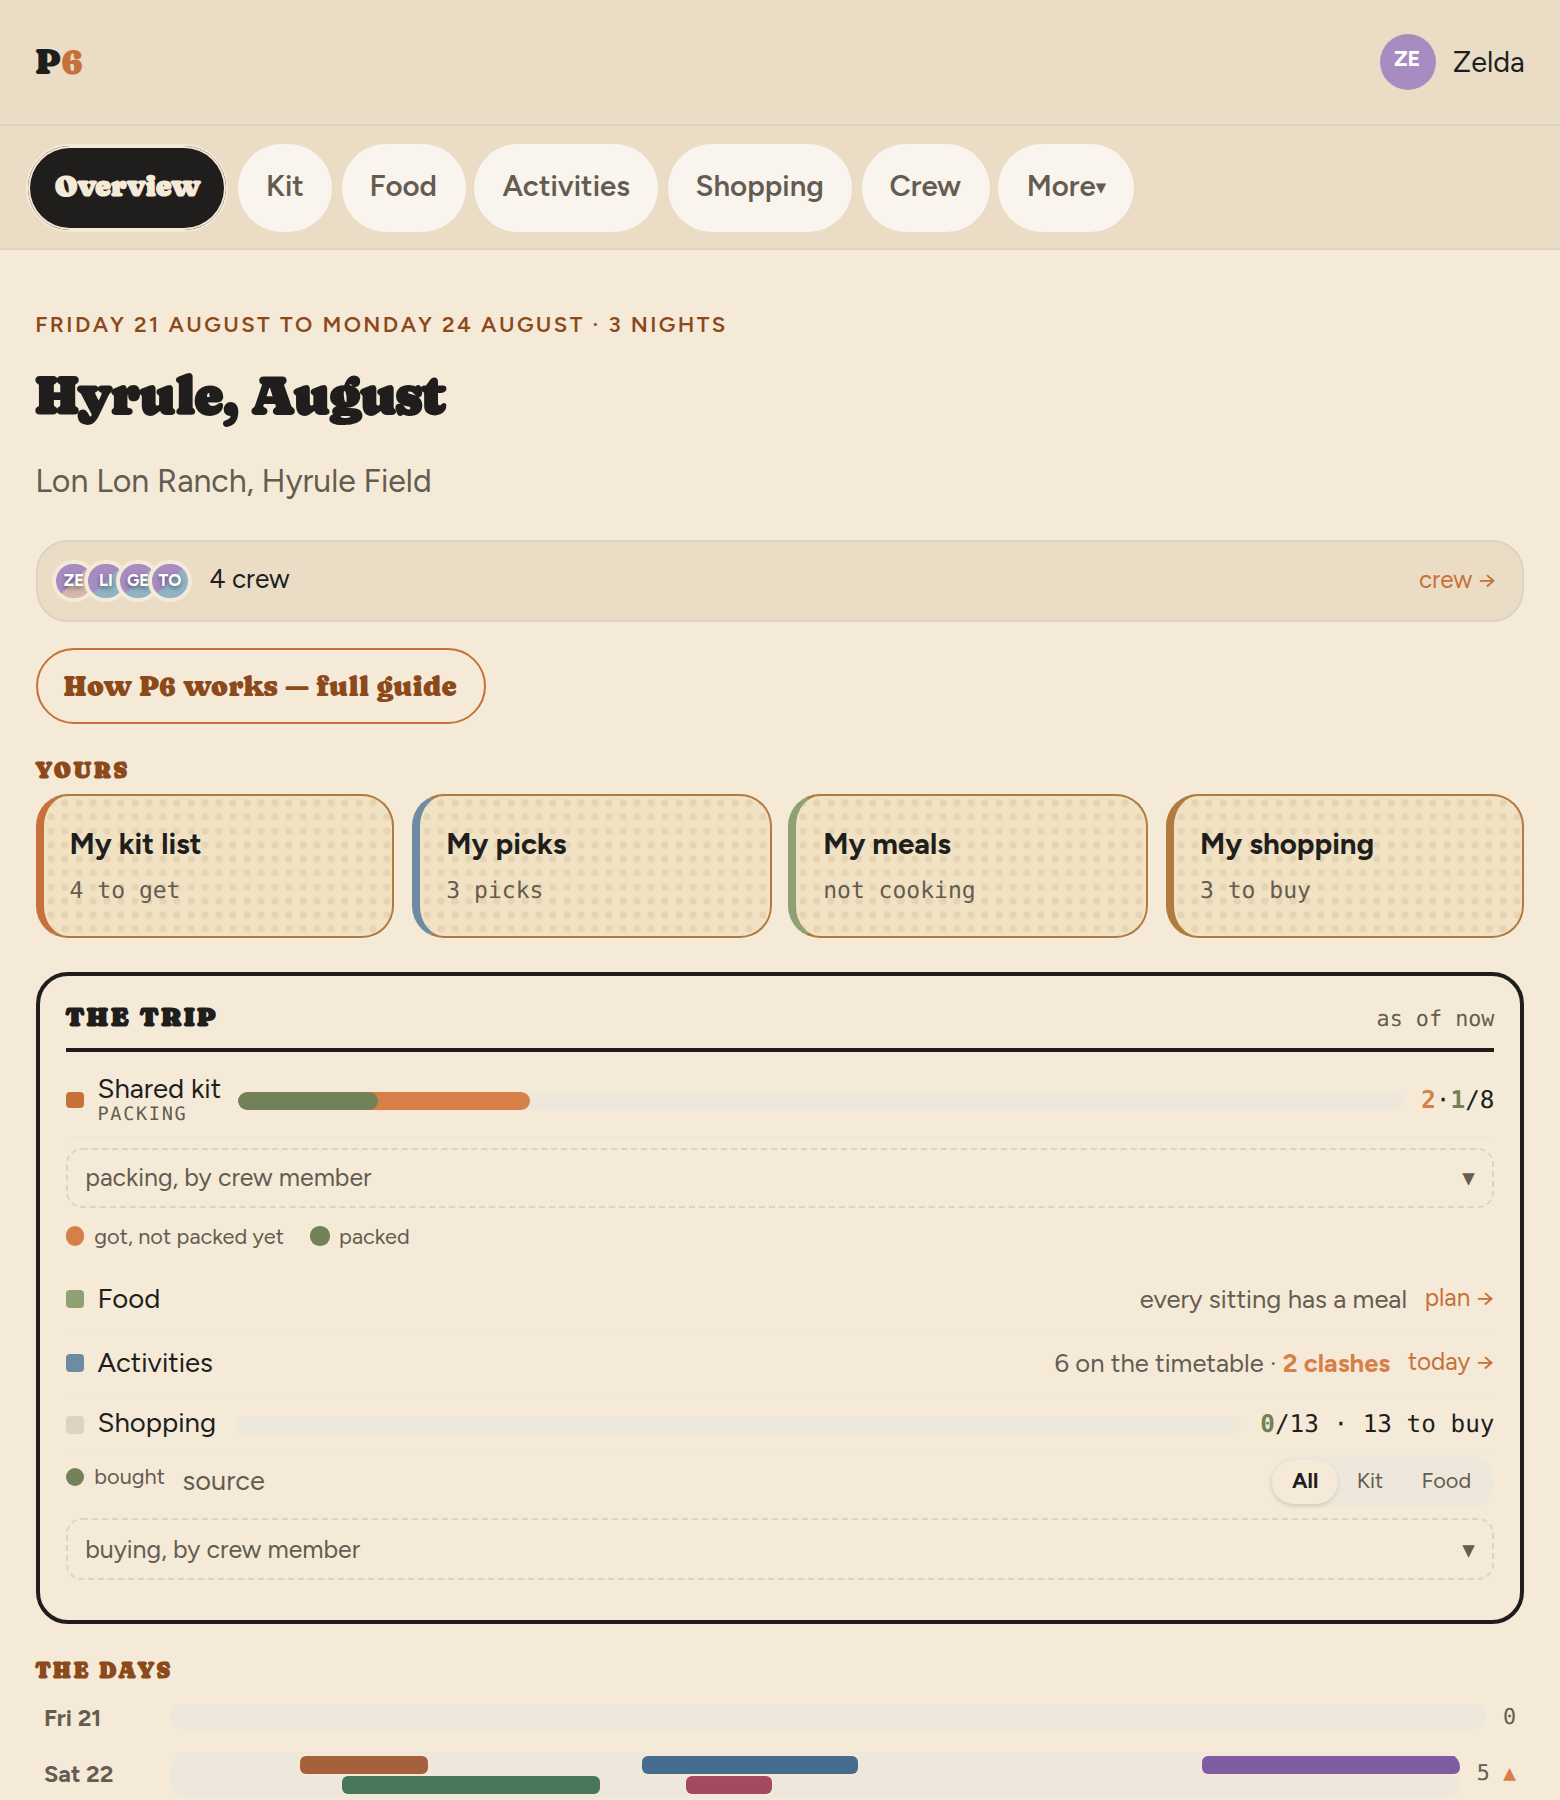
Task: Open the My kit list card
Action: pos(215,866)
